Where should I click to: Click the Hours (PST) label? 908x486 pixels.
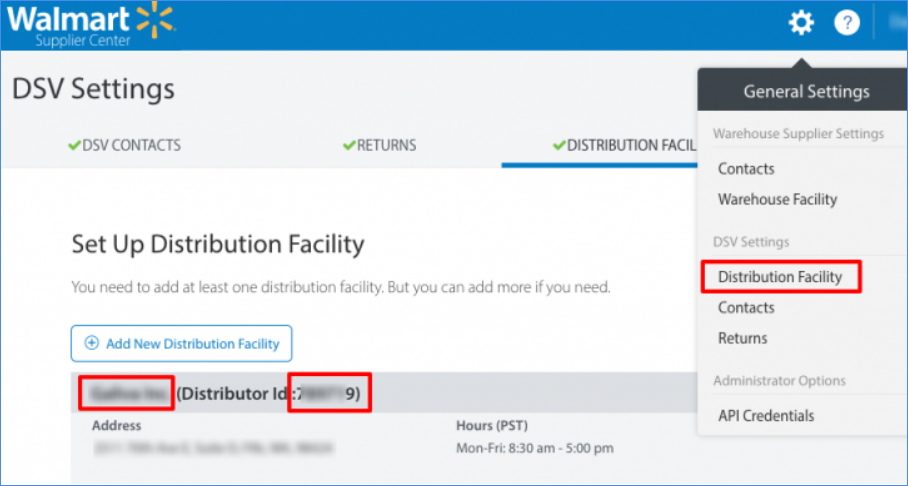click(x=492, y=426)
